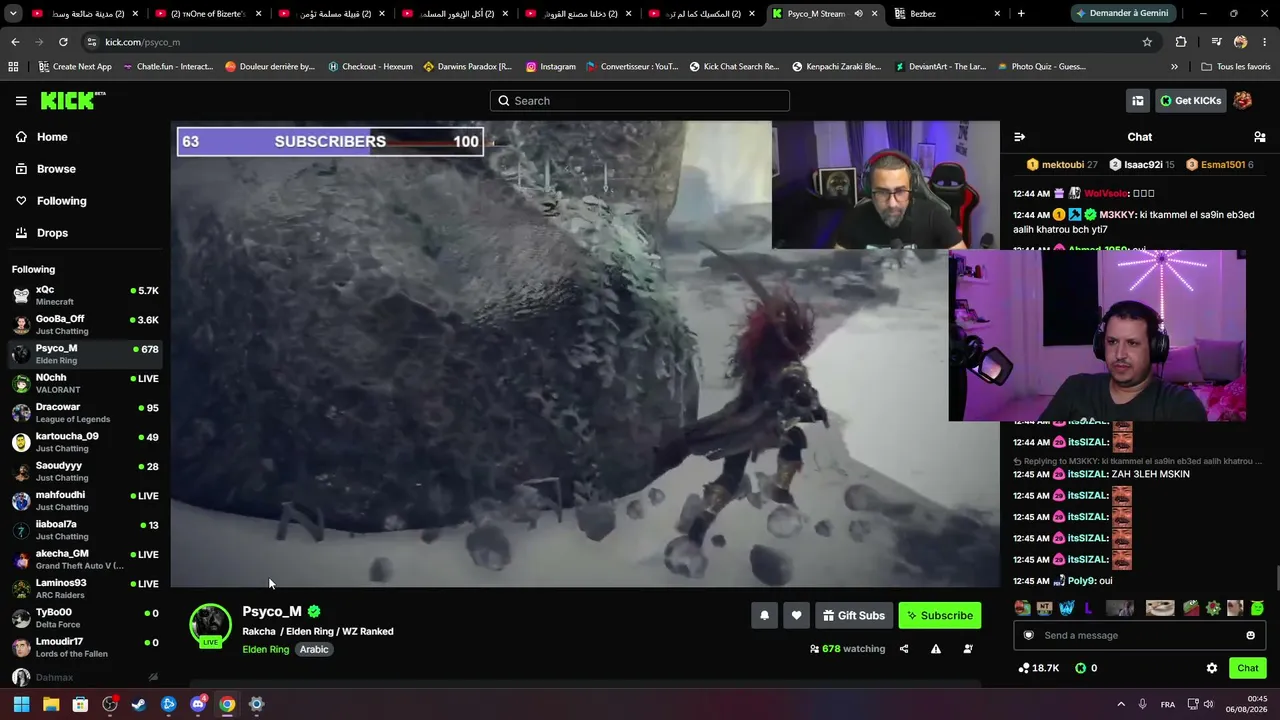Screen dimensions: 1280x720
Task: Click into the Send a message field
Action: click(x=1139, y=635)
